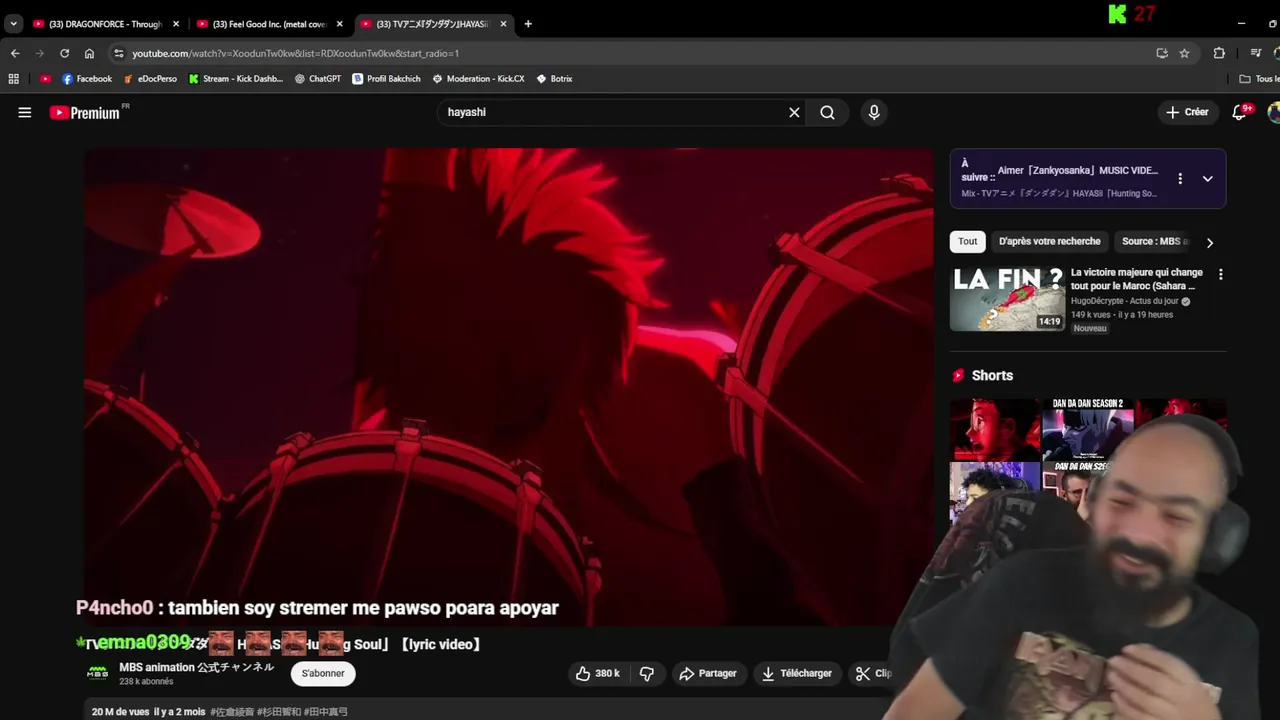The height and width of the screenshot is (720, 1280).
Task: Download the video with Télécharger
Action: pos(796,673)
